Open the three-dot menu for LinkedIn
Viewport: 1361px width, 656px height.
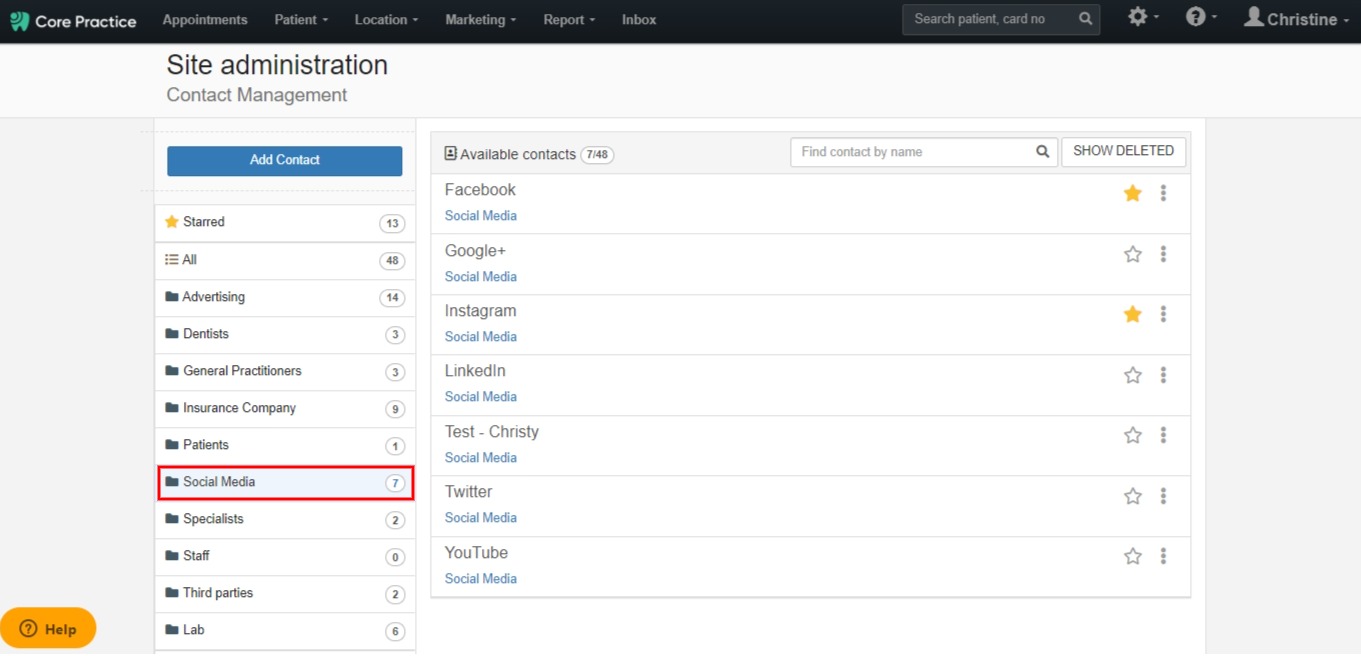(x=1163, y=375)
